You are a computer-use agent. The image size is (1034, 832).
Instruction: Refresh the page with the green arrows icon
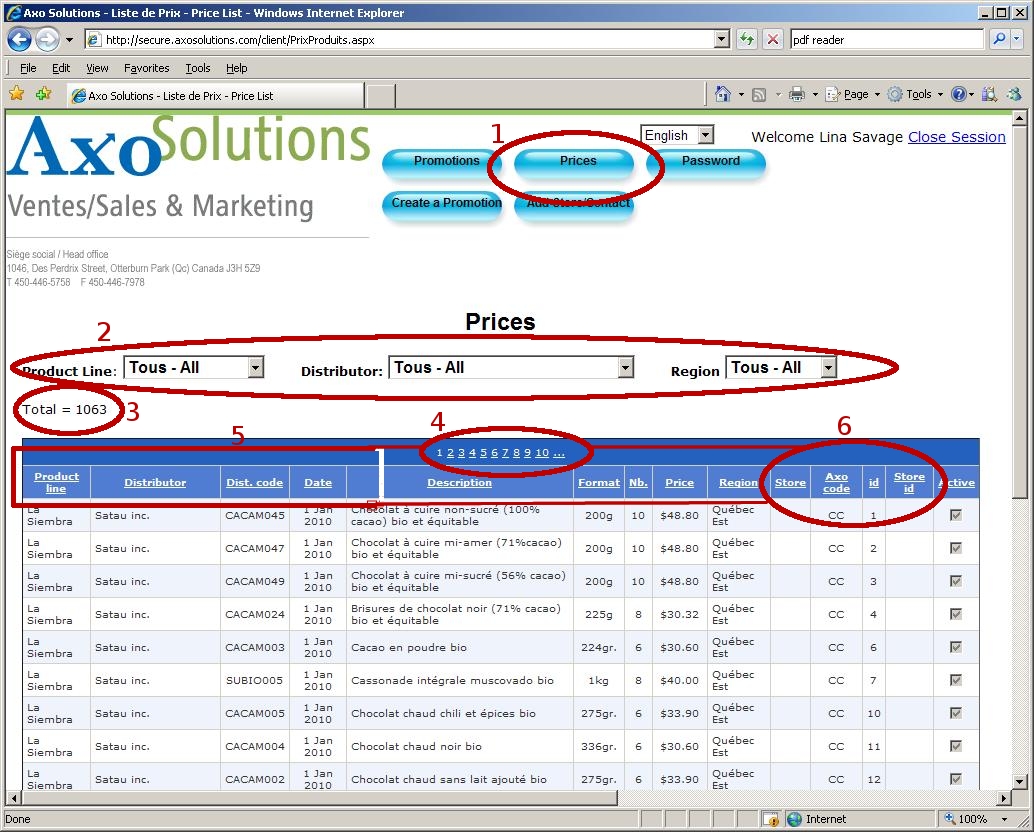pyautogui.click(x=746, y=40)
